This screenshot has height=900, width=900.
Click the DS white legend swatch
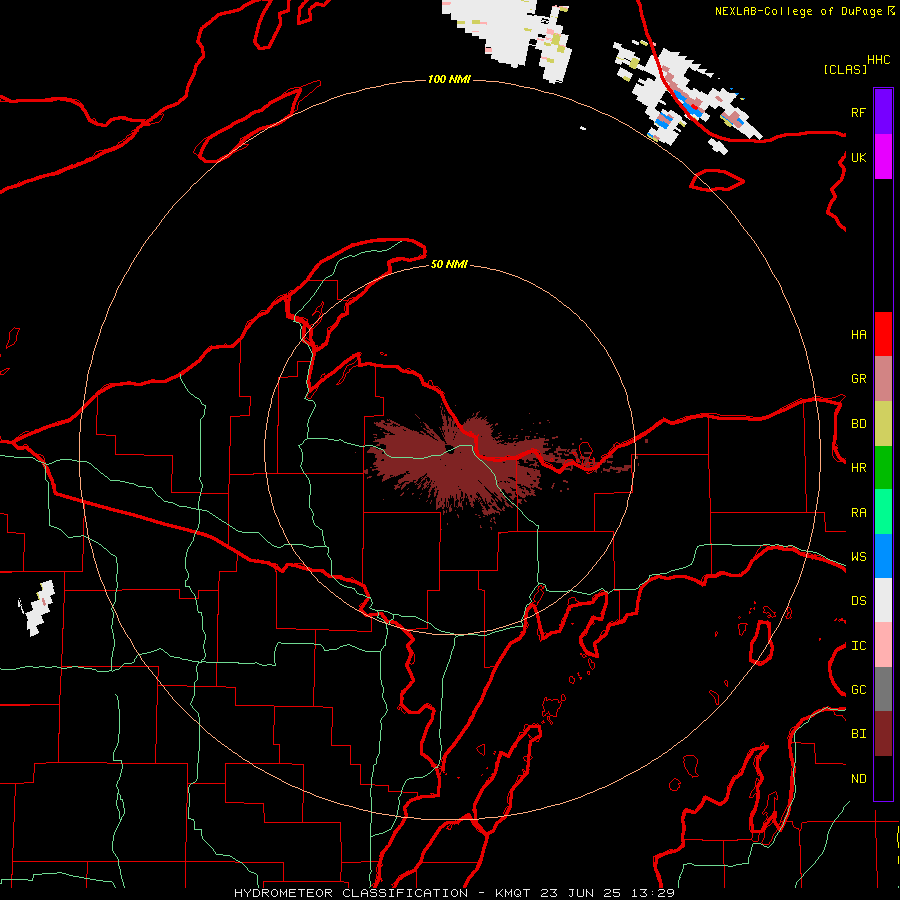click(x=883, y=600)
